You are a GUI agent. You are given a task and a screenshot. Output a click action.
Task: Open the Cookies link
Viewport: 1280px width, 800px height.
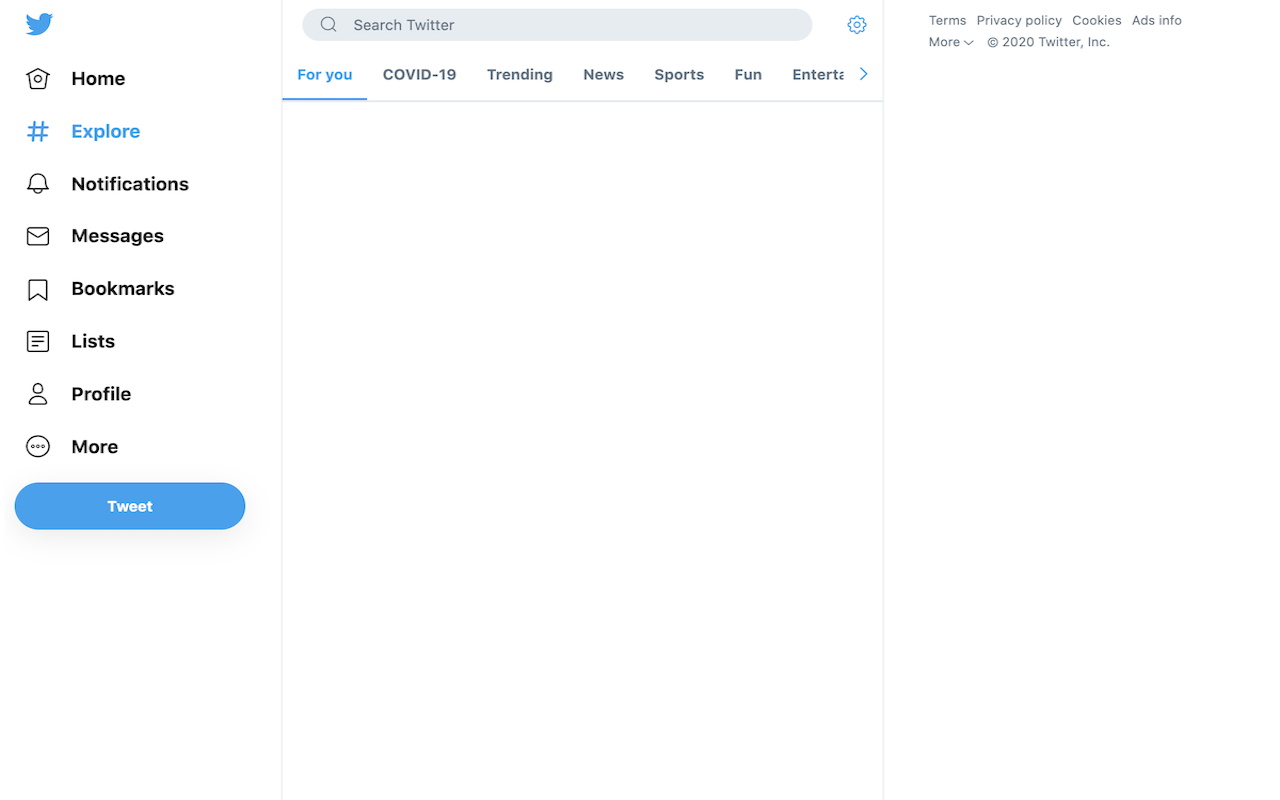pyautogui.click(x=1097, y=20)
